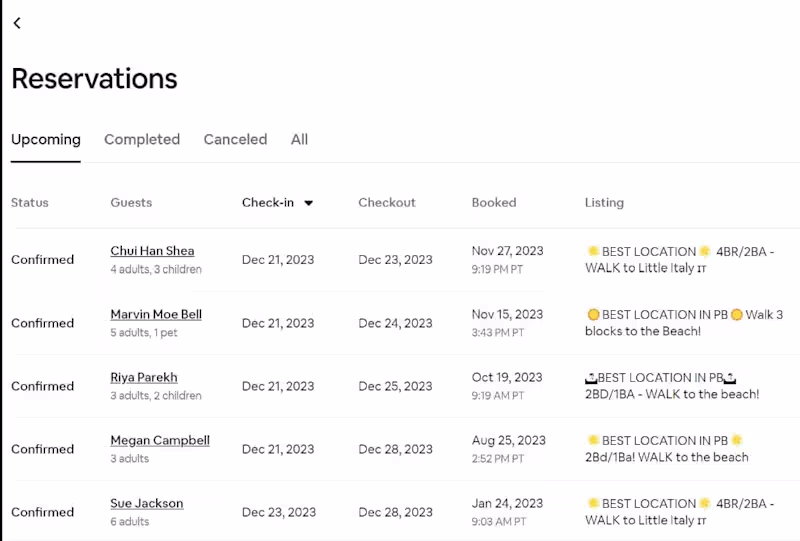Screen dimensions: 800x541
Task: Click the Listing column header
Action: [x=604, y=203]
